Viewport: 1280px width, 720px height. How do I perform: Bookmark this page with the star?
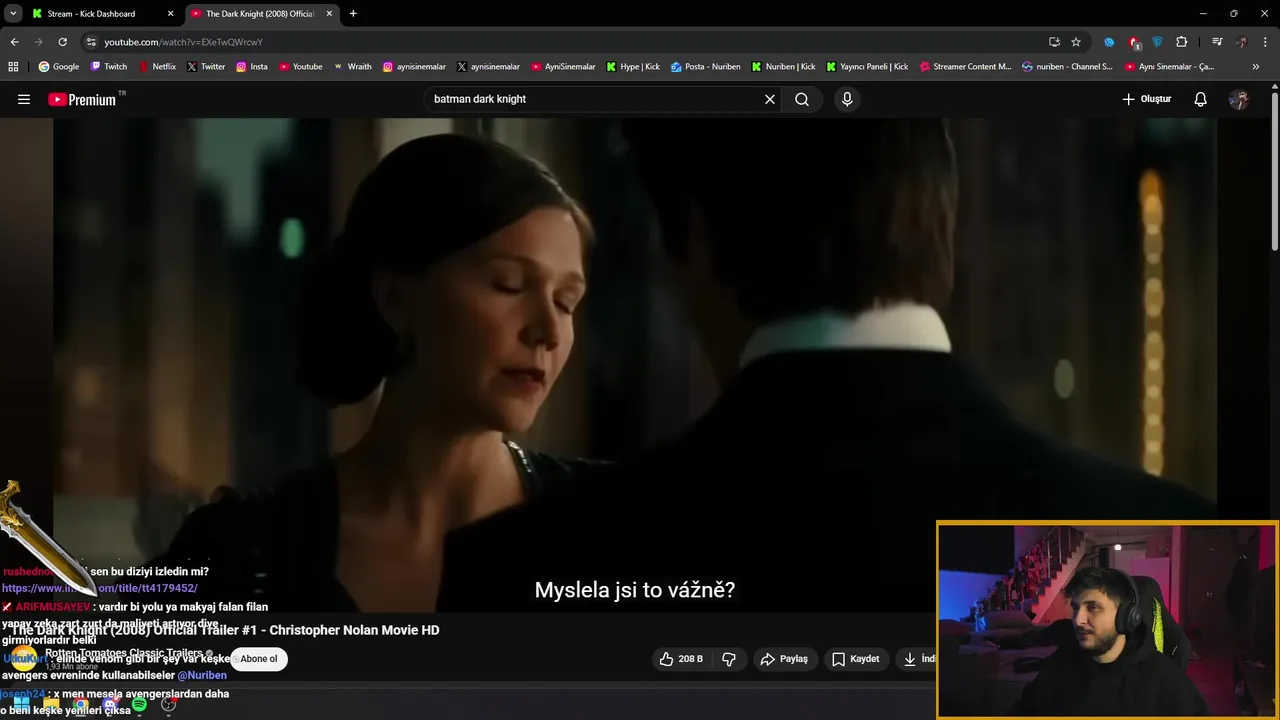1076,42
